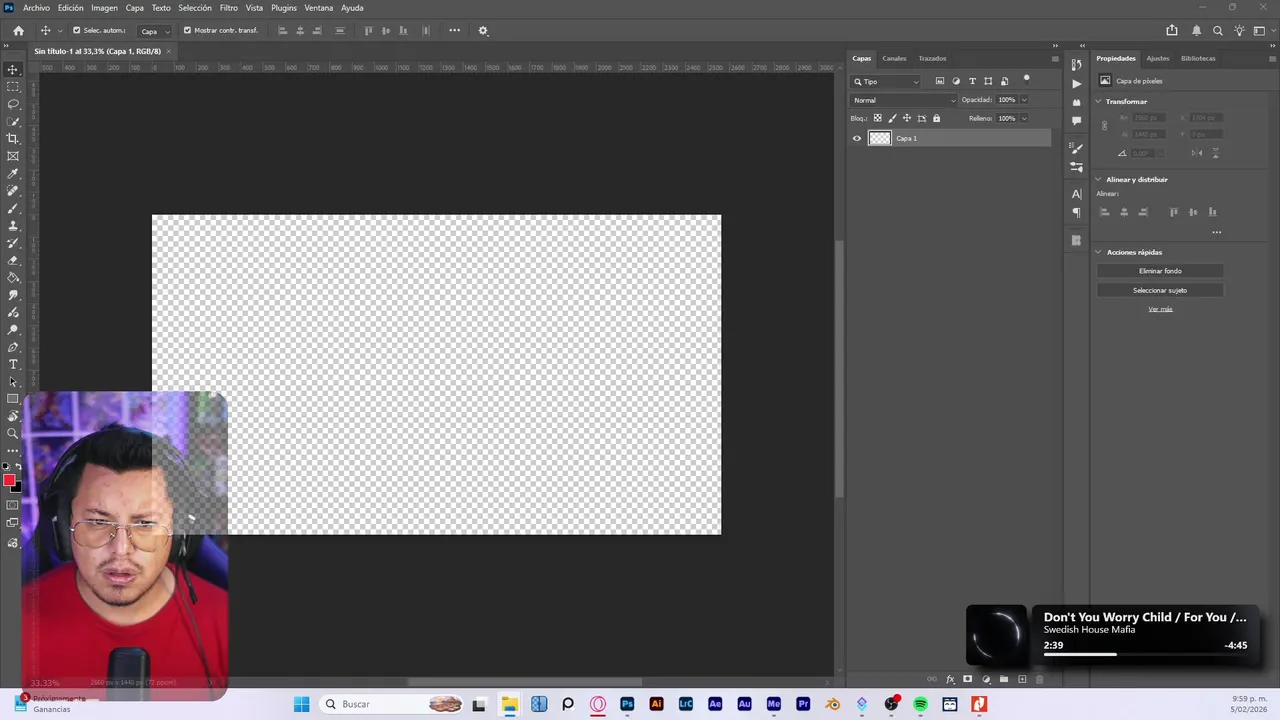The height and width of the screenshot is (720, 1280).
Task: Filter layers by pixel layers icon
Action: pyautogui.click(x=939, y=81)
